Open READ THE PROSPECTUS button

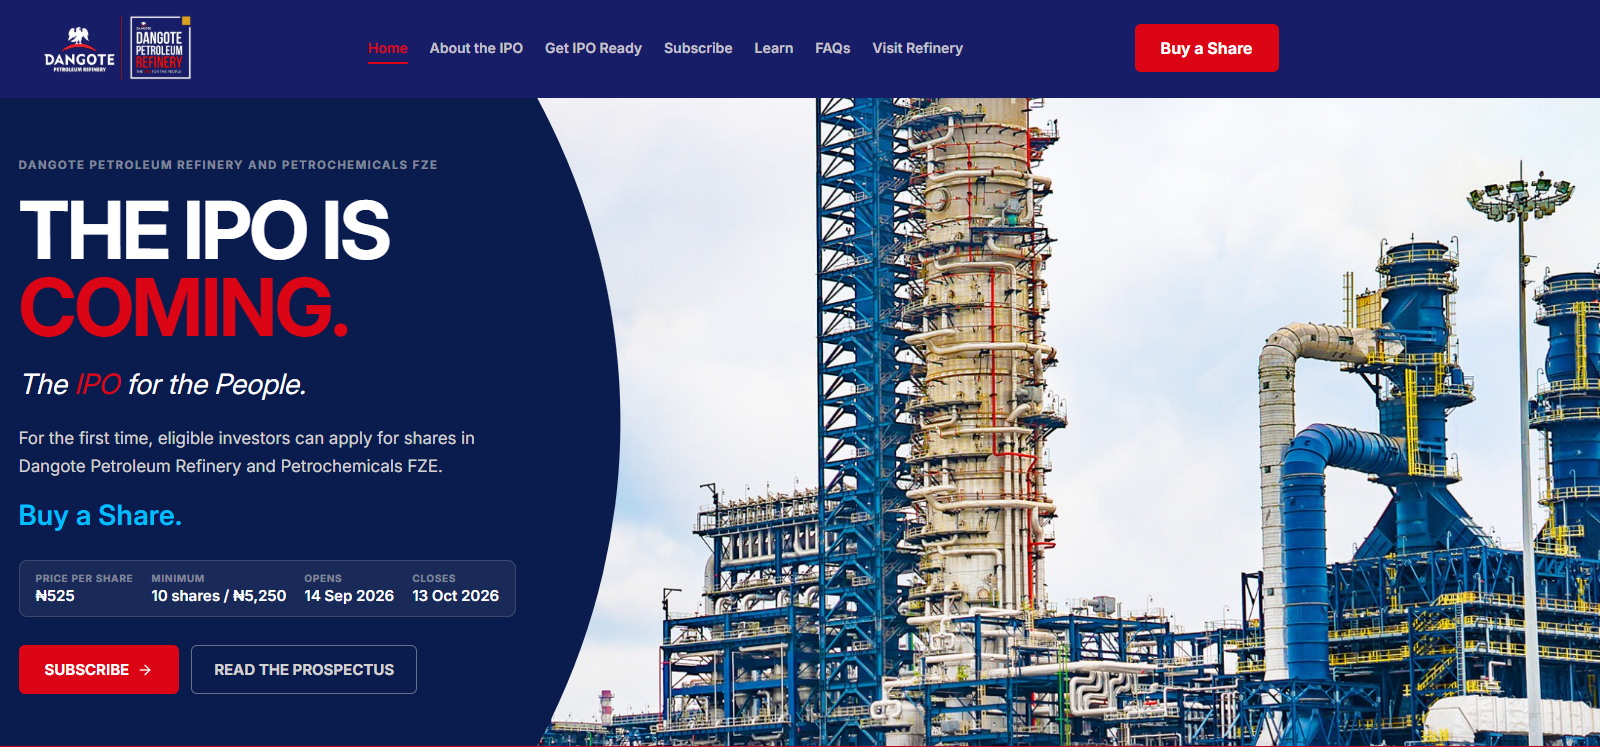point(304,669)
